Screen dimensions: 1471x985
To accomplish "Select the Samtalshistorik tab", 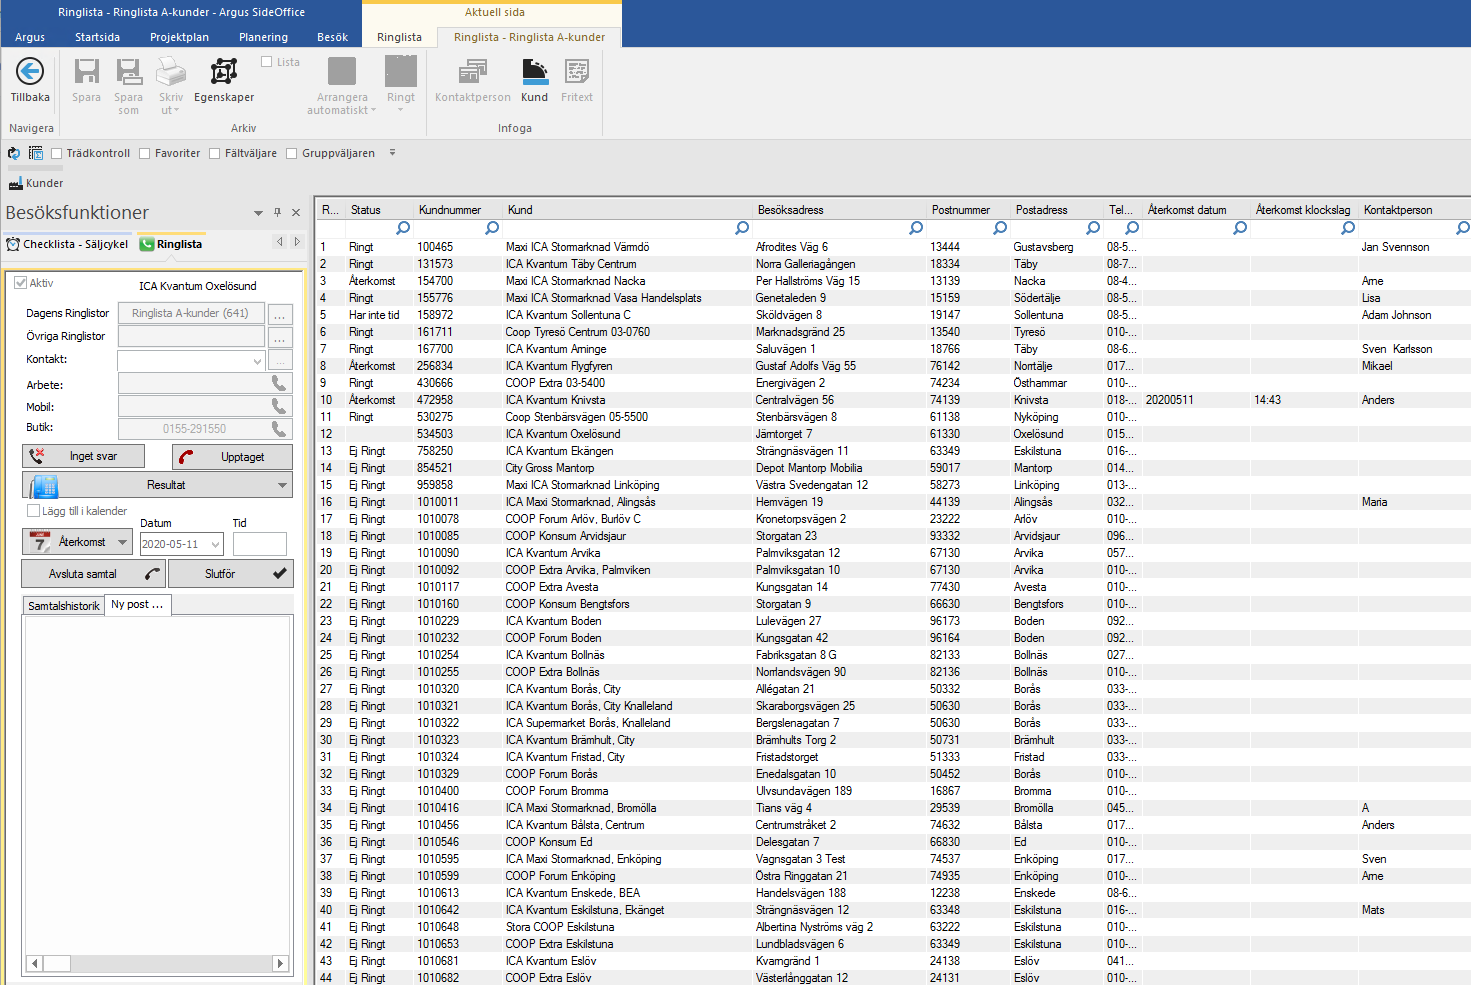I will (x=64, y=606).
